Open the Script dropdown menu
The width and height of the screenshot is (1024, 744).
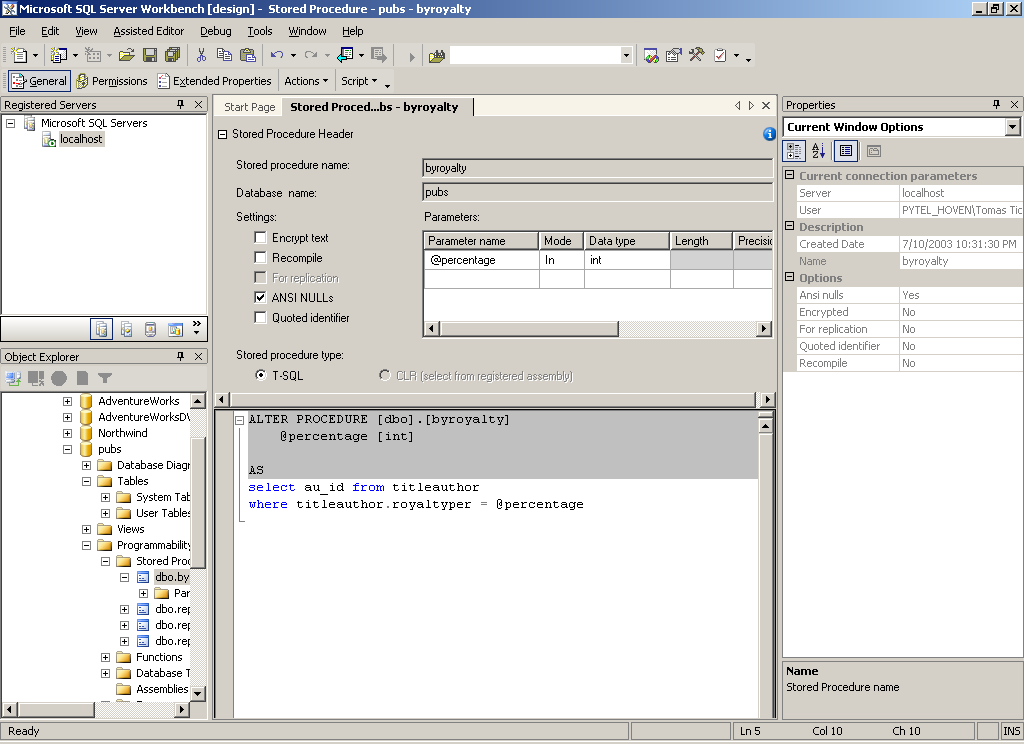coord(359,81)
